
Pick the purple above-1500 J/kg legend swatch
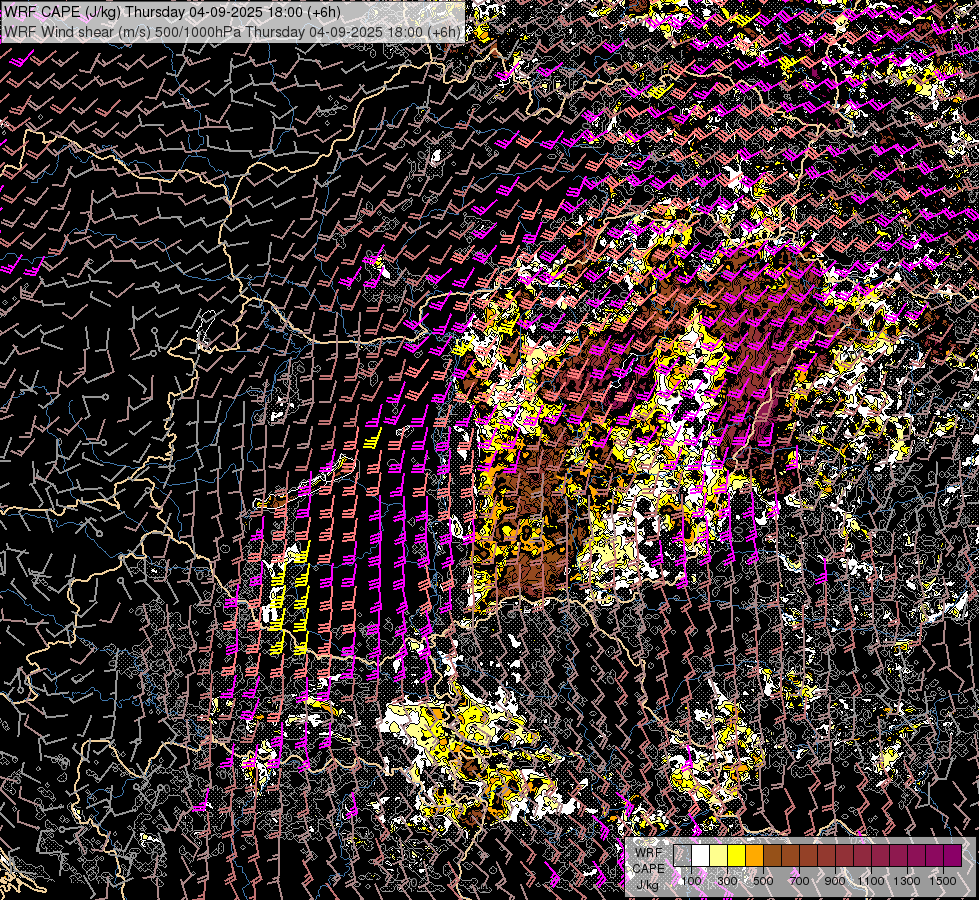953,856
